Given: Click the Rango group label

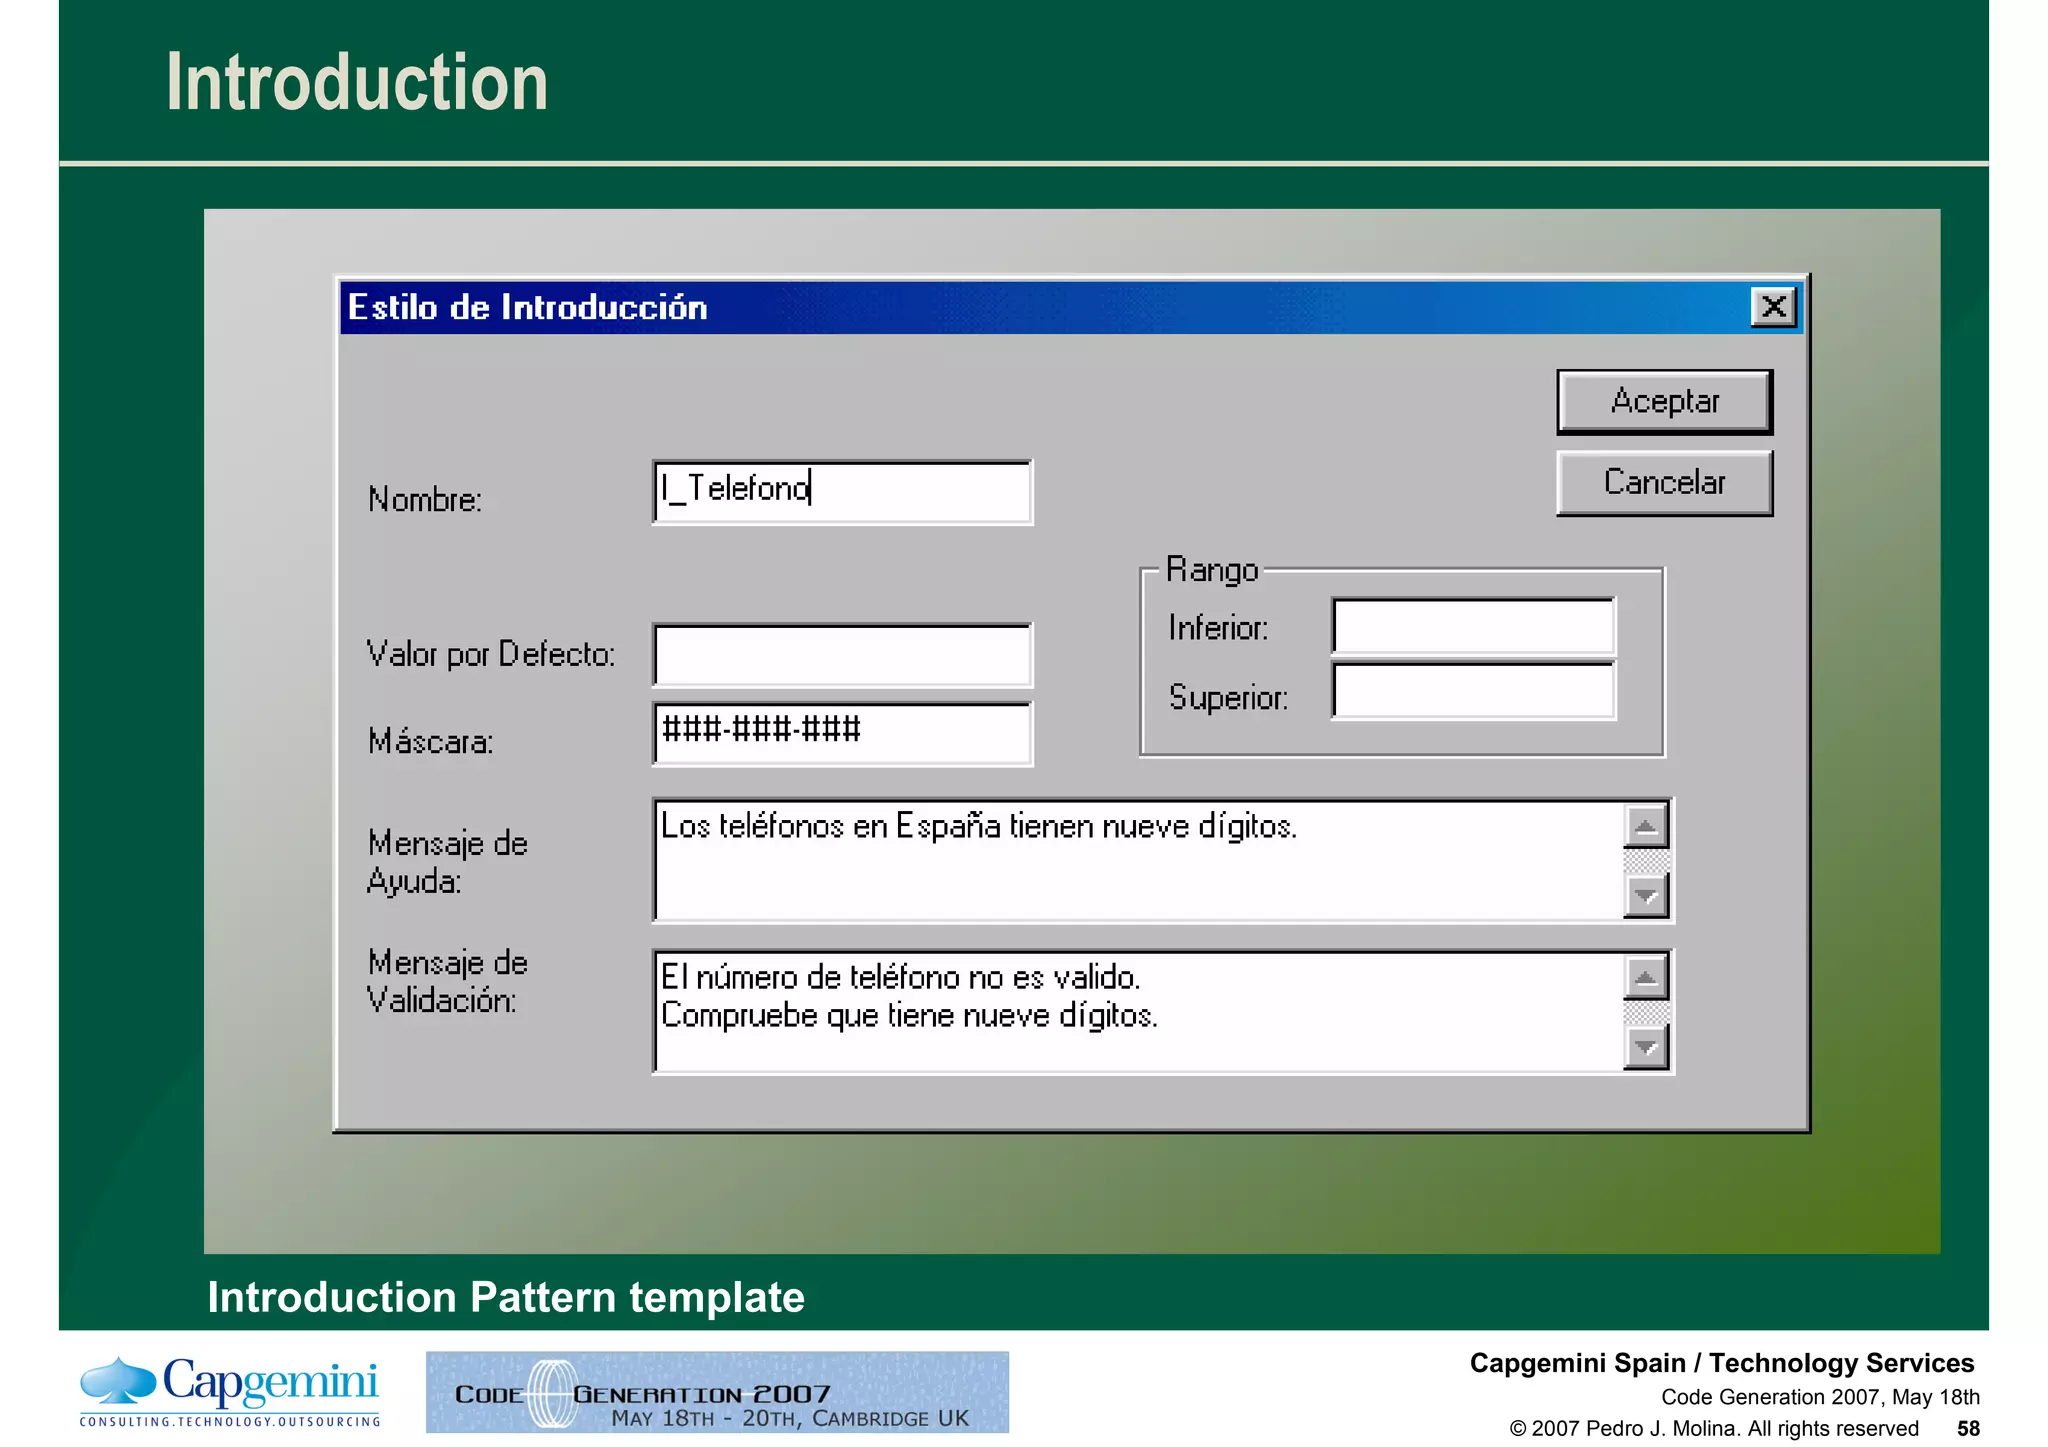Looking at the screenshot, I should pos(1212,570).
